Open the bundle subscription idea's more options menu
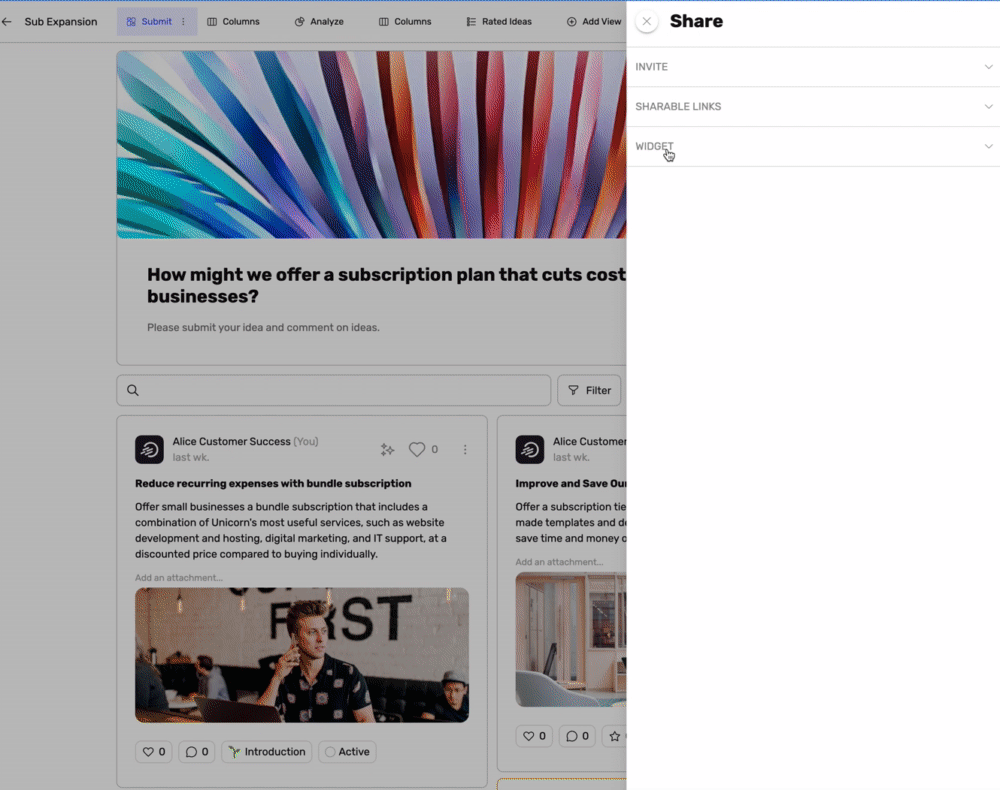This screenshot has width=1000, height=790. [x=465, y=450]
